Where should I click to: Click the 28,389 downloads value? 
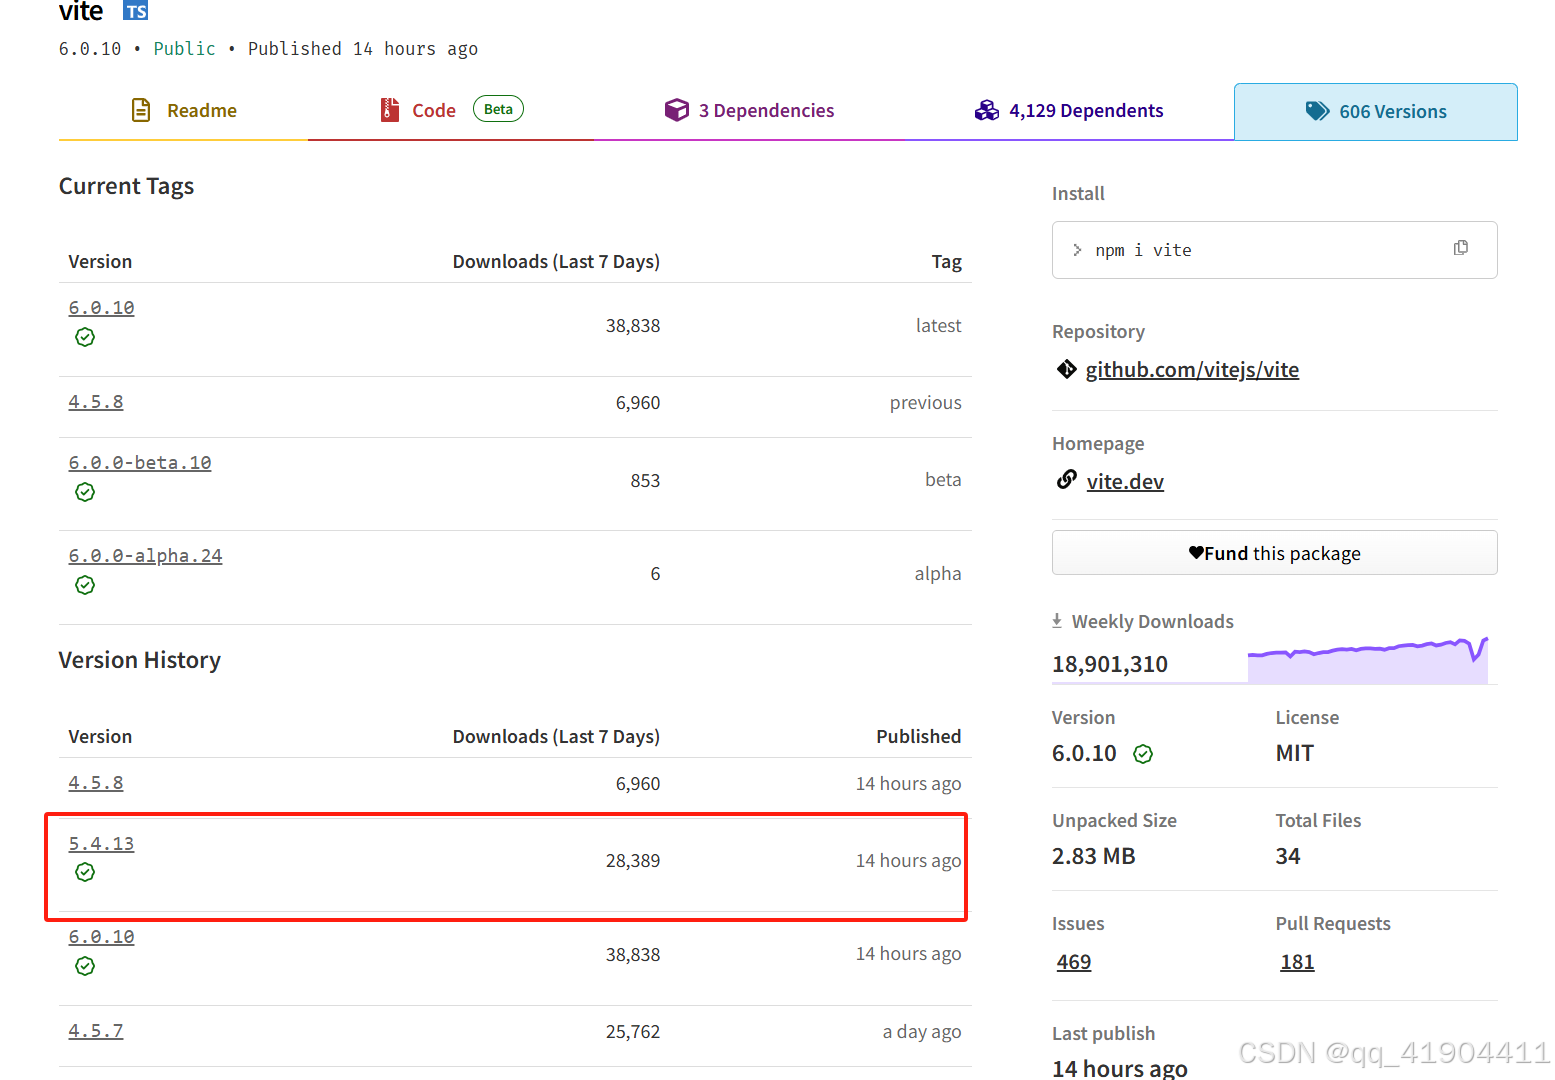[633, 861]
